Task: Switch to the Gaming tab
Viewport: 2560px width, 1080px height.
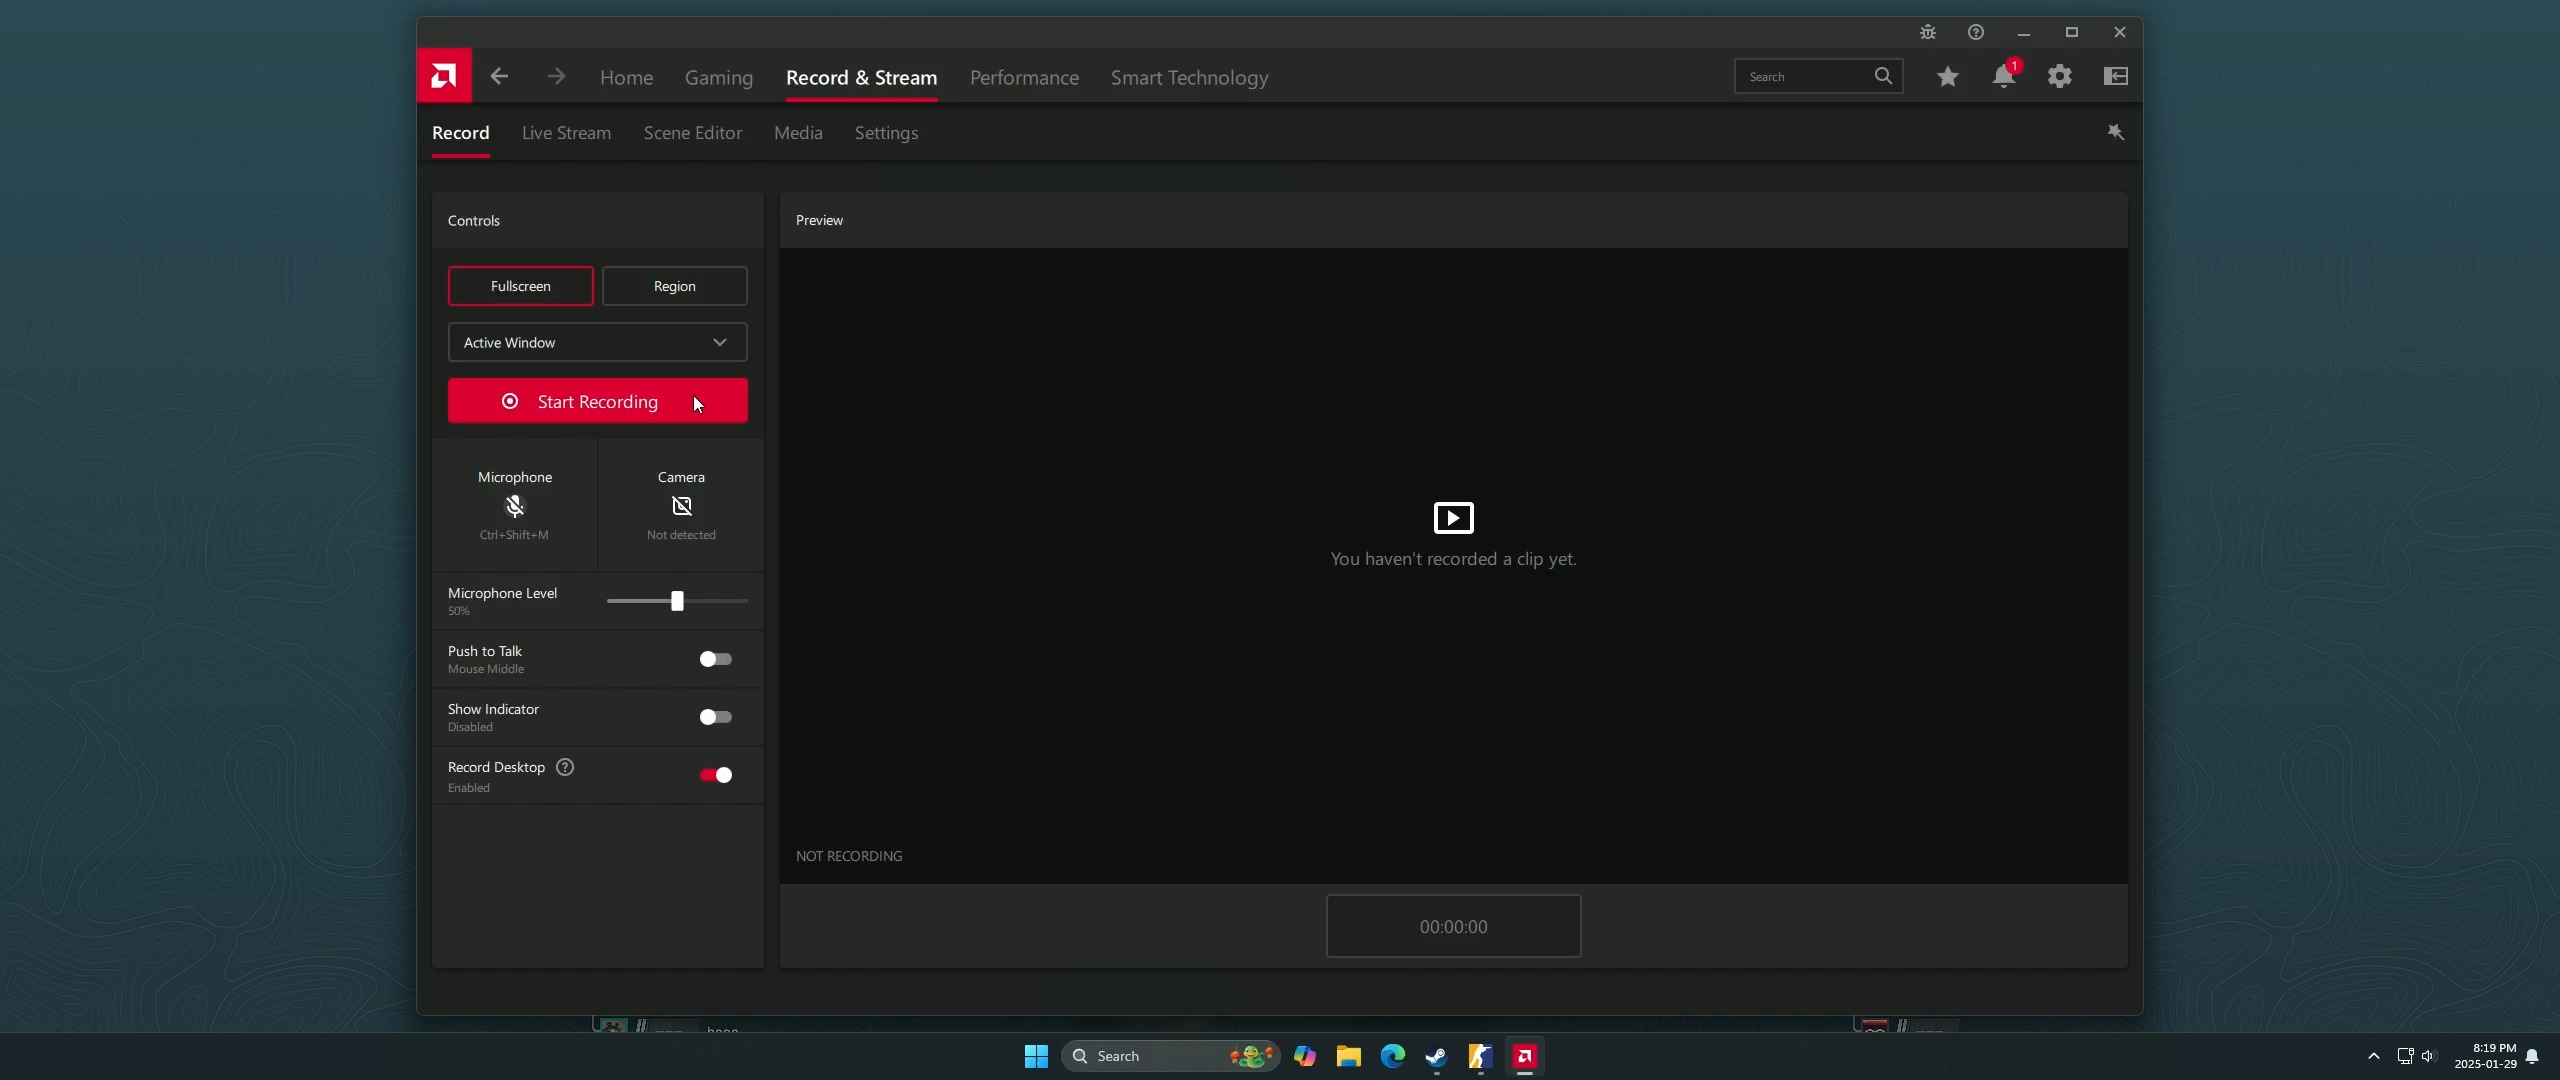Action: coord(718,77)
